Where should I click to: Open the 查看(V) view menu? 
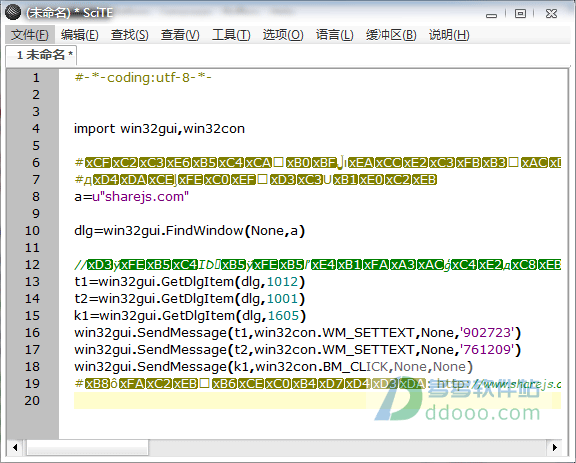(180, 35)
